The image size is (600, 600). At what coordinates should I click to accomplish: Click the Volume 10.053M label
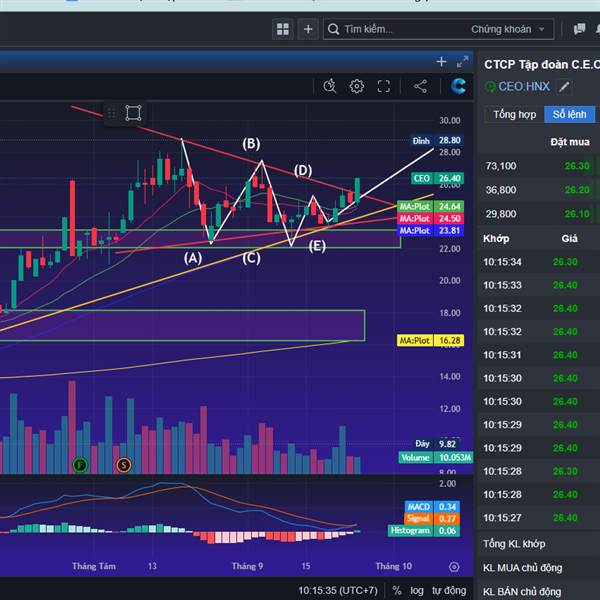(x=436, y=458)
